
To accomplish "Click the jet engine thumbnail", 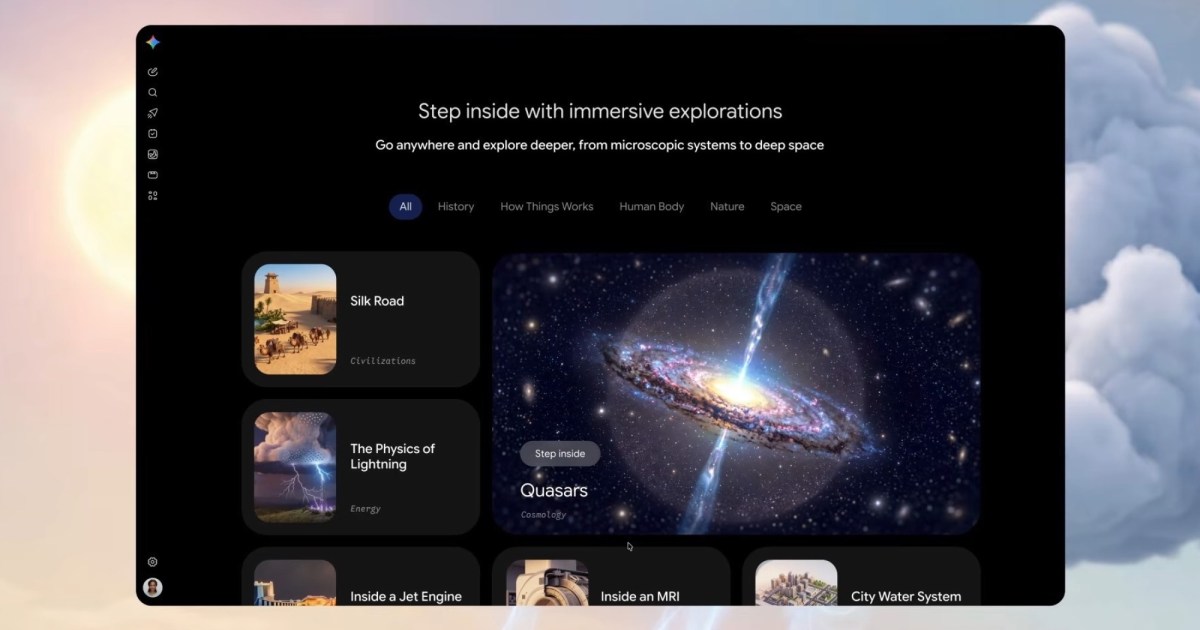I will click(295, 583).
